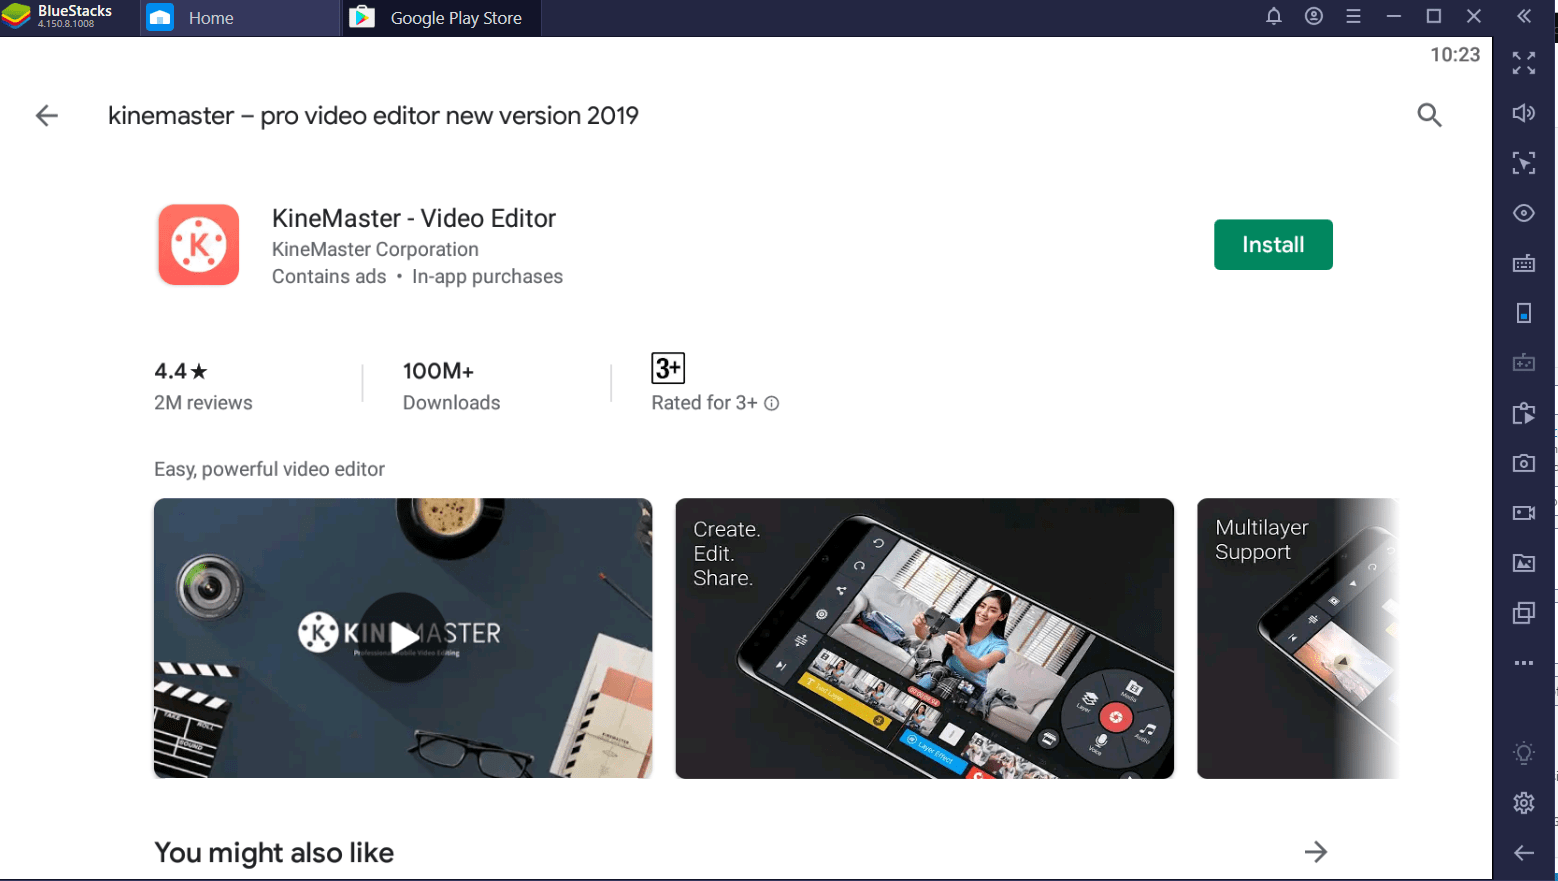Click the volume speaker icon
1558x881 pixels.
(x=1524, y=113)
